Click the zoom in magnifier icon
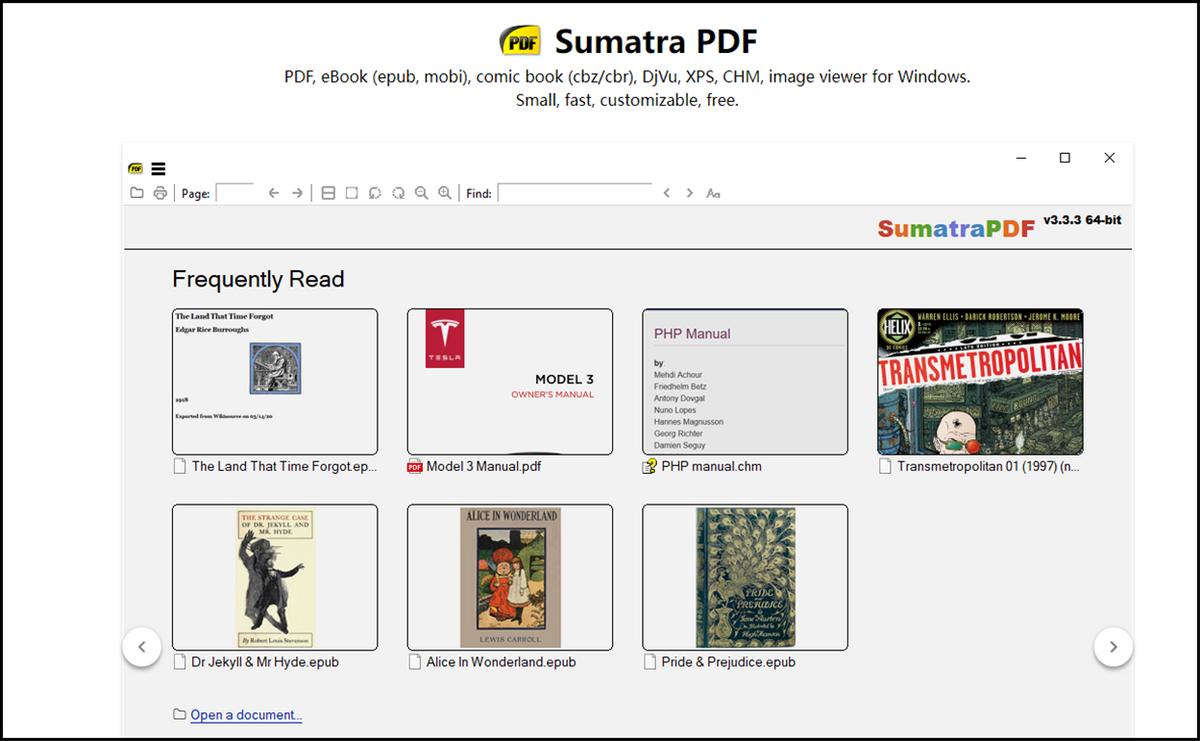 coord(444,193)
